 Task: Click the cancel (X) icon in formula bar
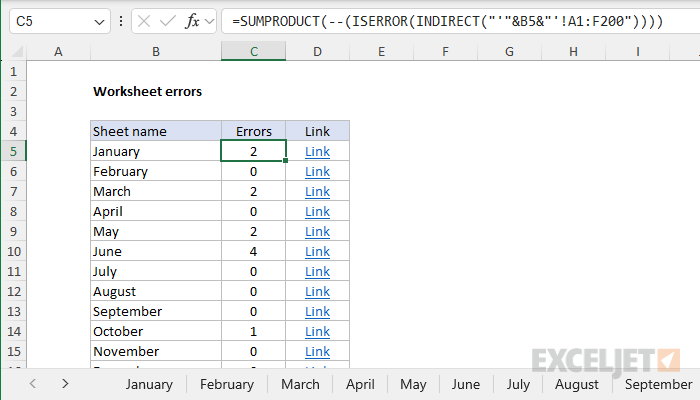(144, 21)
